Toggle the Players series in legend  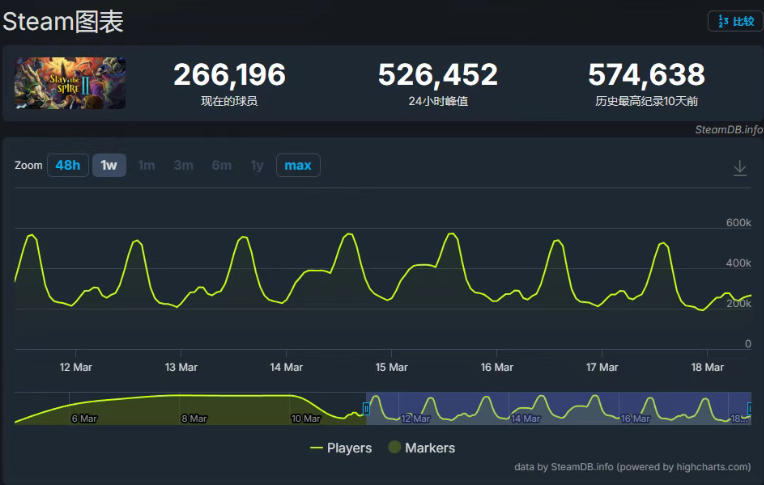tap(341, 448)
